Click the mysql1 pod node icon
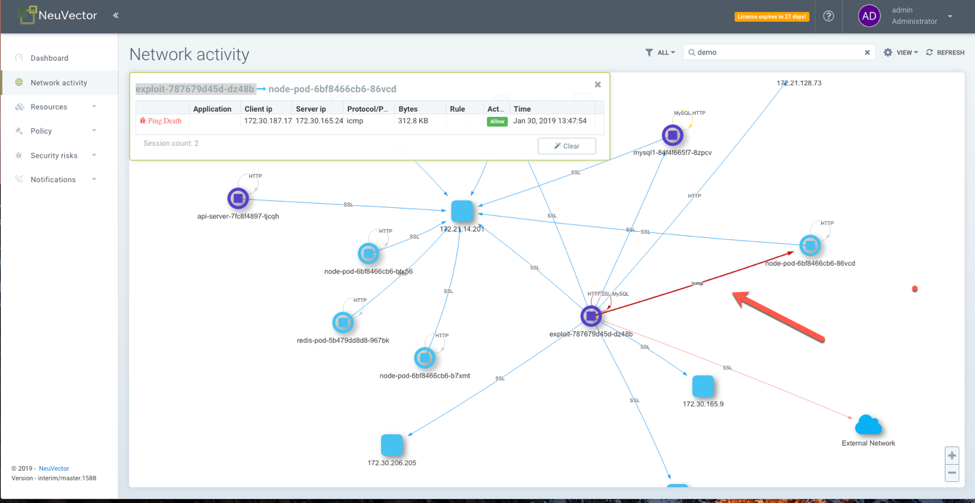Screen dimensions: 975x503 click(x=672, y=134)
